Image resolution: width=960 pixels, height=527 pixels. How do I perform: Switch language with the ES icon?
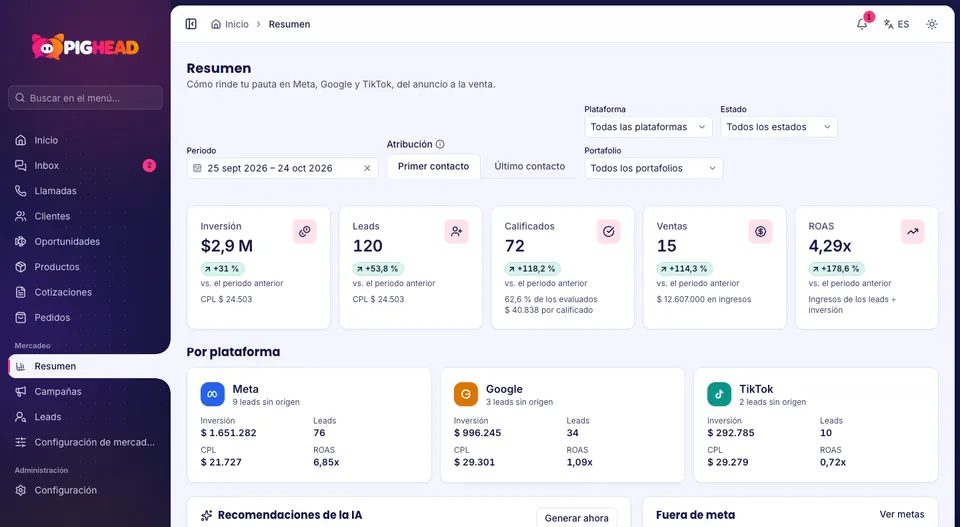click(x=896, y=24)
